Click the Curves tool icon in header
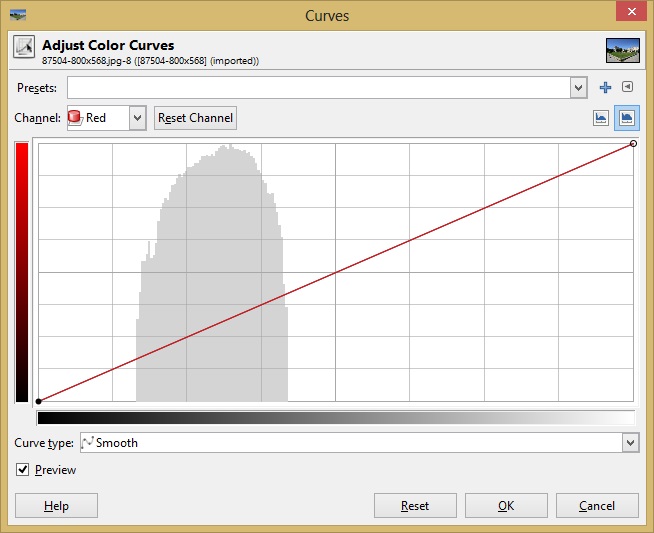 (x=23, y=48)
